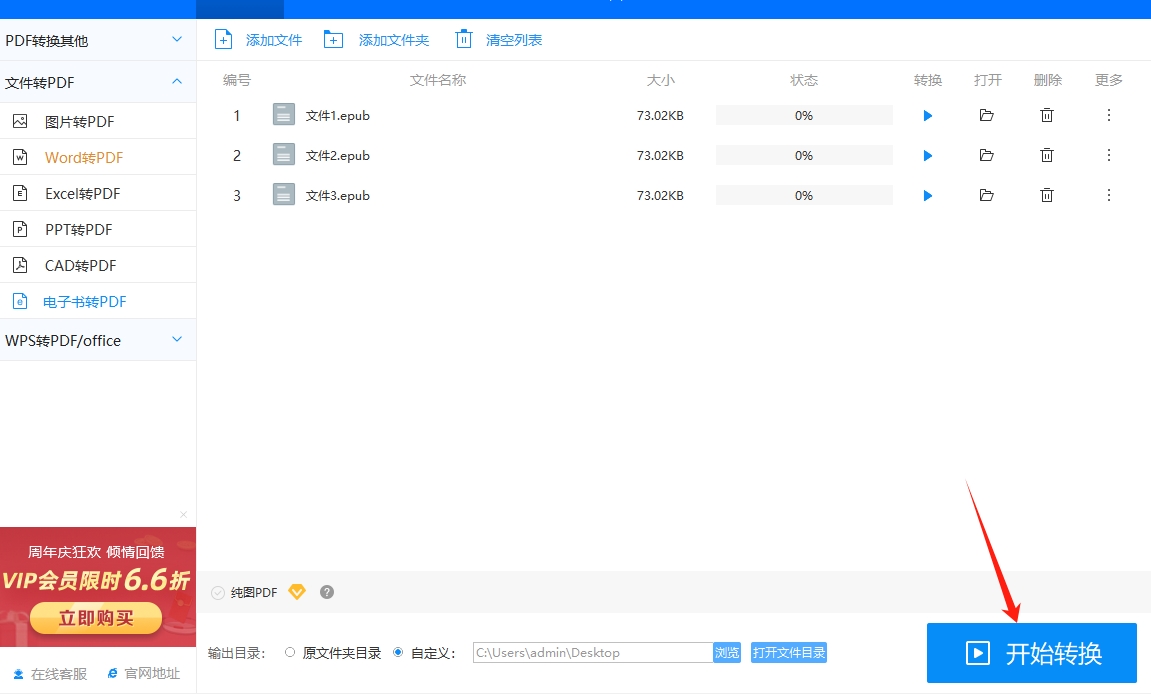Open more options for 文件3.epub
Image resolution: width=1151 pixels, height=694 pixels.
click(1108, 195)
